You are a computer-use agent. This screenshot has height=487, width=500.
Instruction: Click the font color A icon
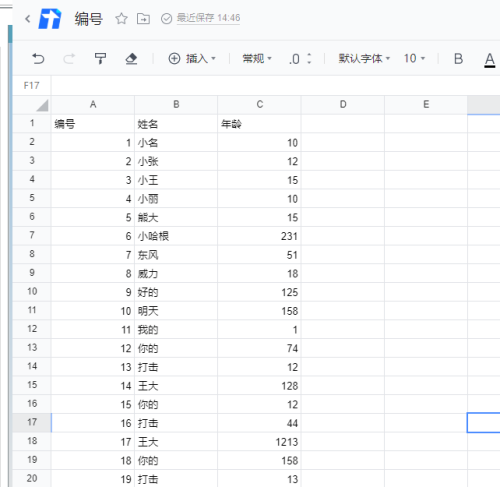click(489, 59)
